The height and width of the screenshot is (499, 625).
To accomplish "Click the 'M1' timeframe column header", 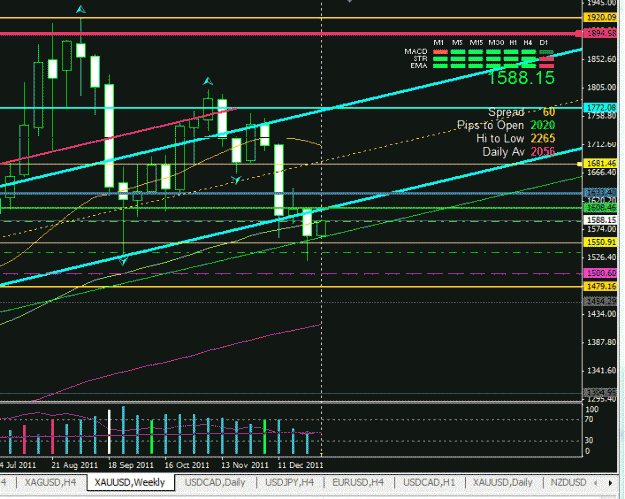I will tap(439, 43).
